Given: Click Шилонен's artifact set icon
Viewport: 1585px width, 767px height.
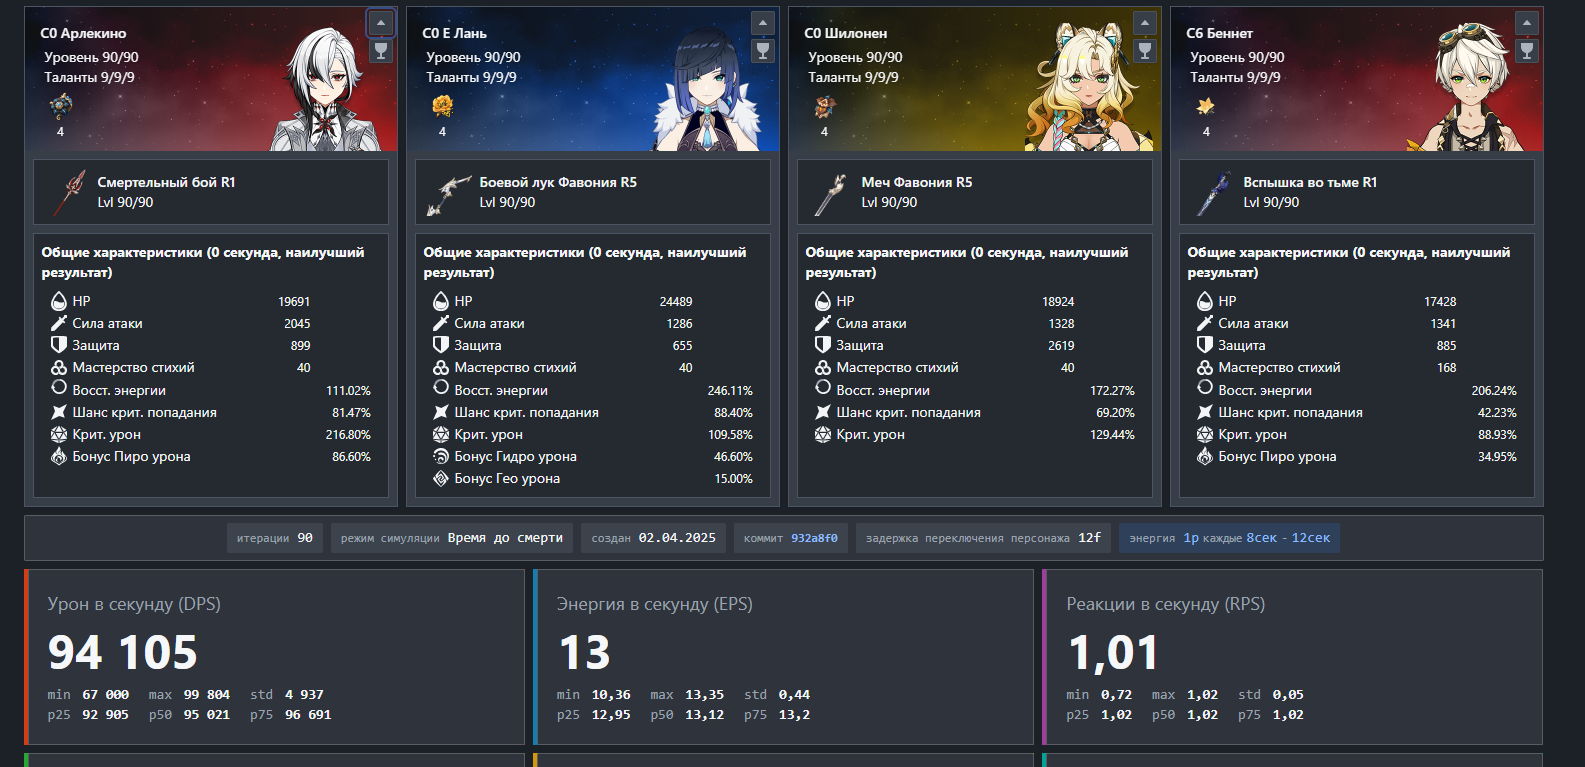Looking at the screenshot, I should pyautogui.click(x=824, y=105).
